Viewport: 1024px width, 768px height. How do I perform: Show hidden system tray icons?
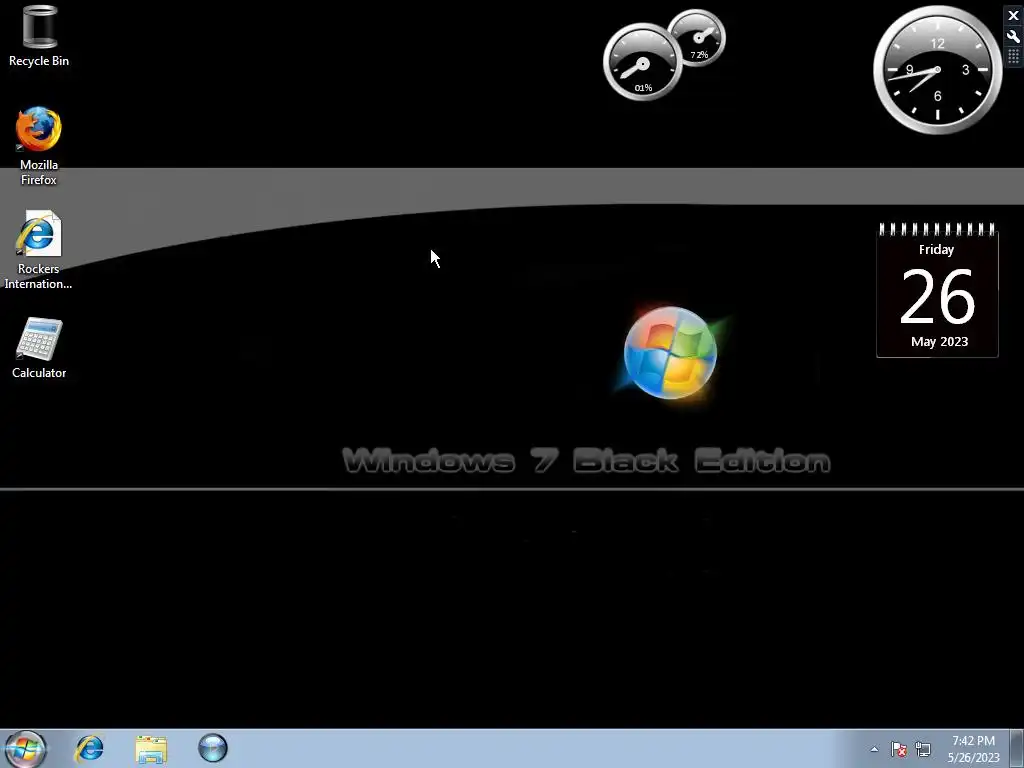click(x=874, y=749)
